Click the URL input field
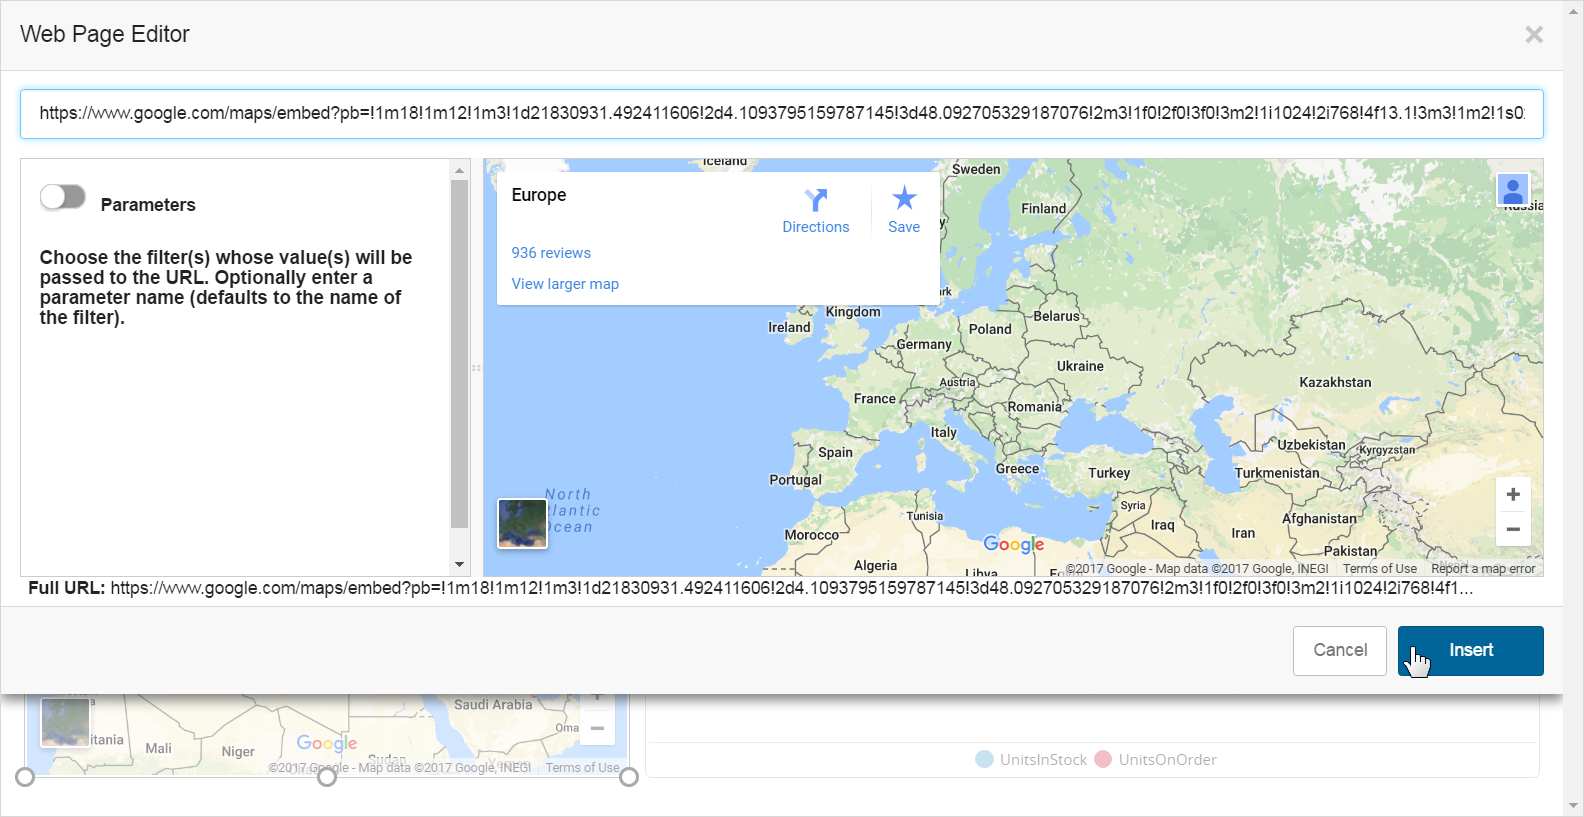 (x=781, y=114)
